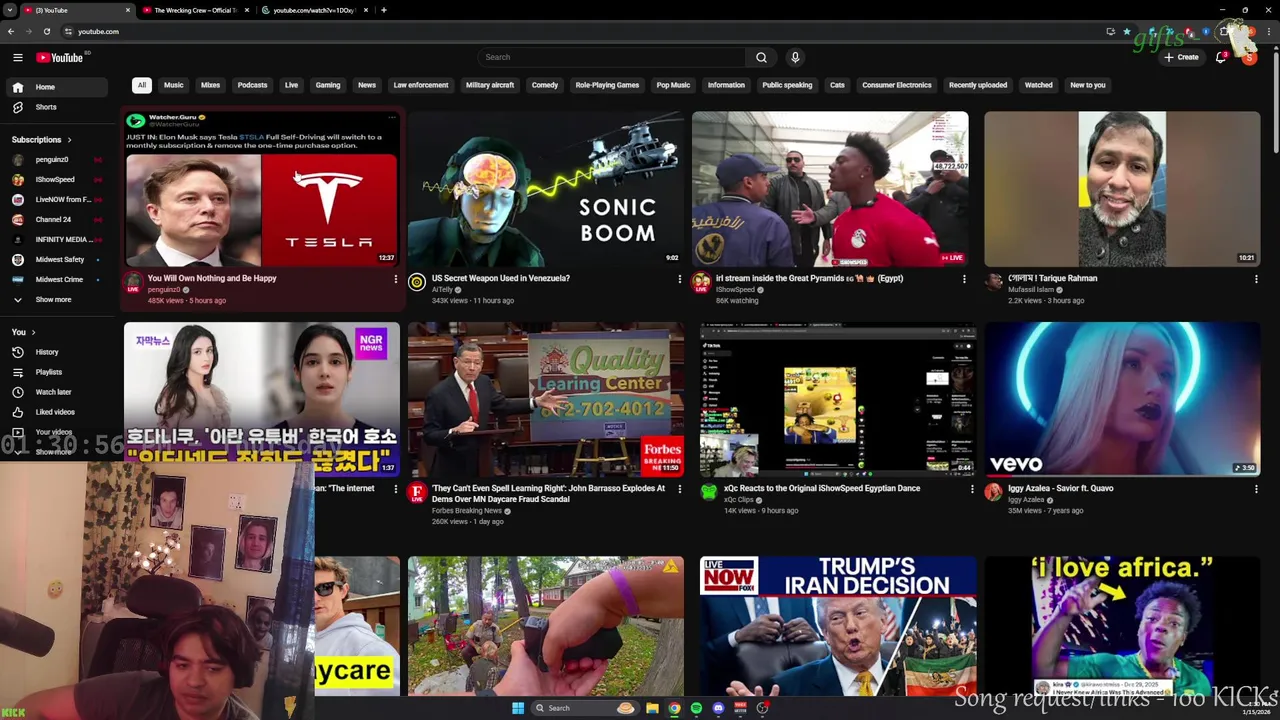Open options for 'You Will Own Nothing and Be Happy'
This screenshot has height=720, width=1280.
395,279
